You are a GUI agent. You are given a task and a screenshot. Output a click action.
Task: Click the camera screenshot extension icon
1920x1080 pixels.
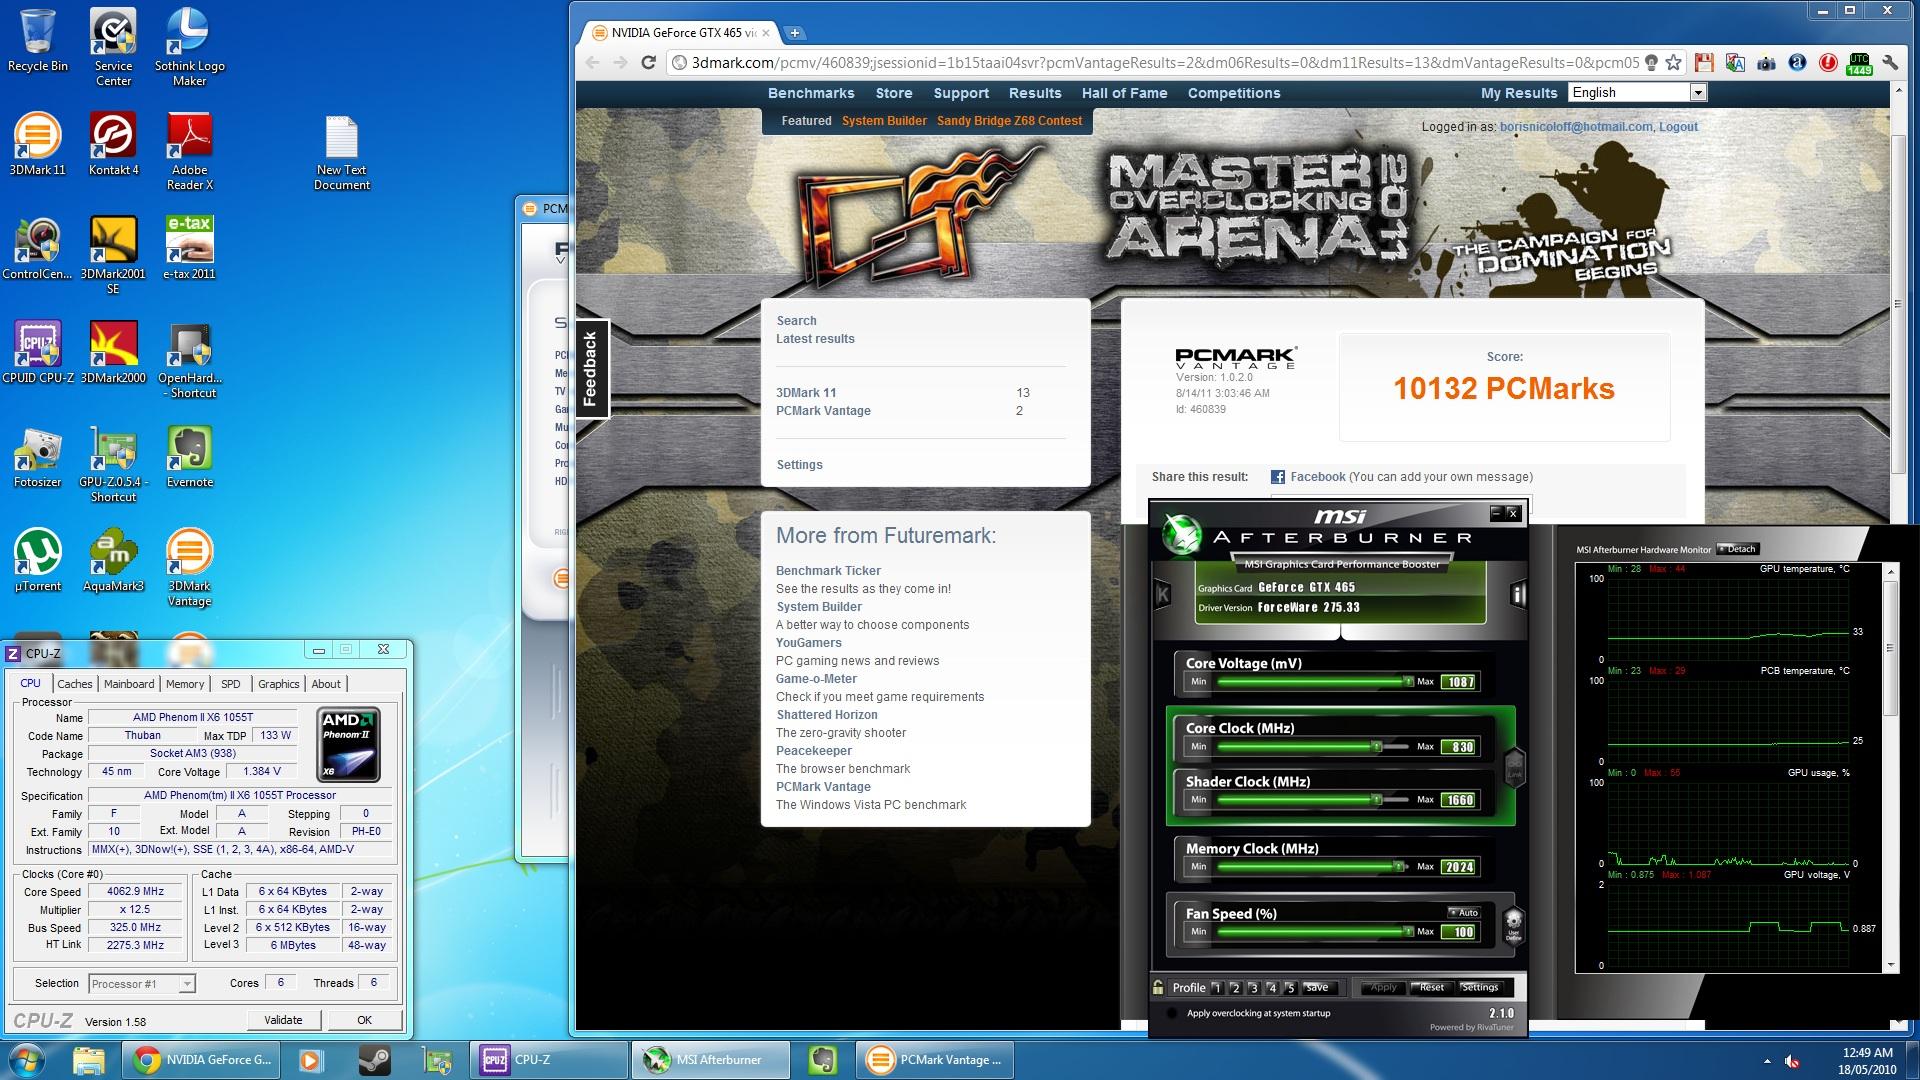point(1766,63)
